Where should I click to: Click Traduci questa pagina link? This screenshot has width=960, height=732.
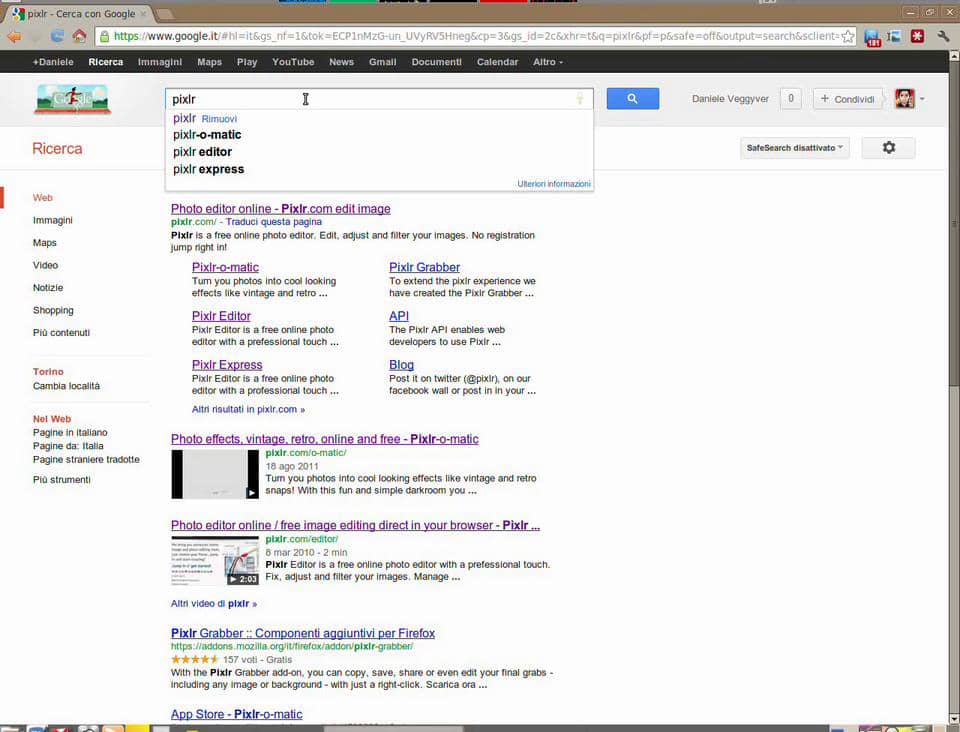point(274,222)
